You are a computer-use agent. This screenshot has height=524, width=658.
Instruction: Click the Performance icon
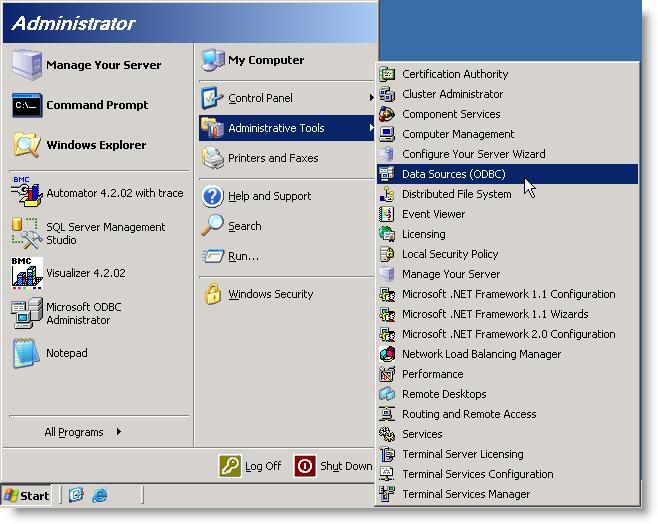(387, 374)
